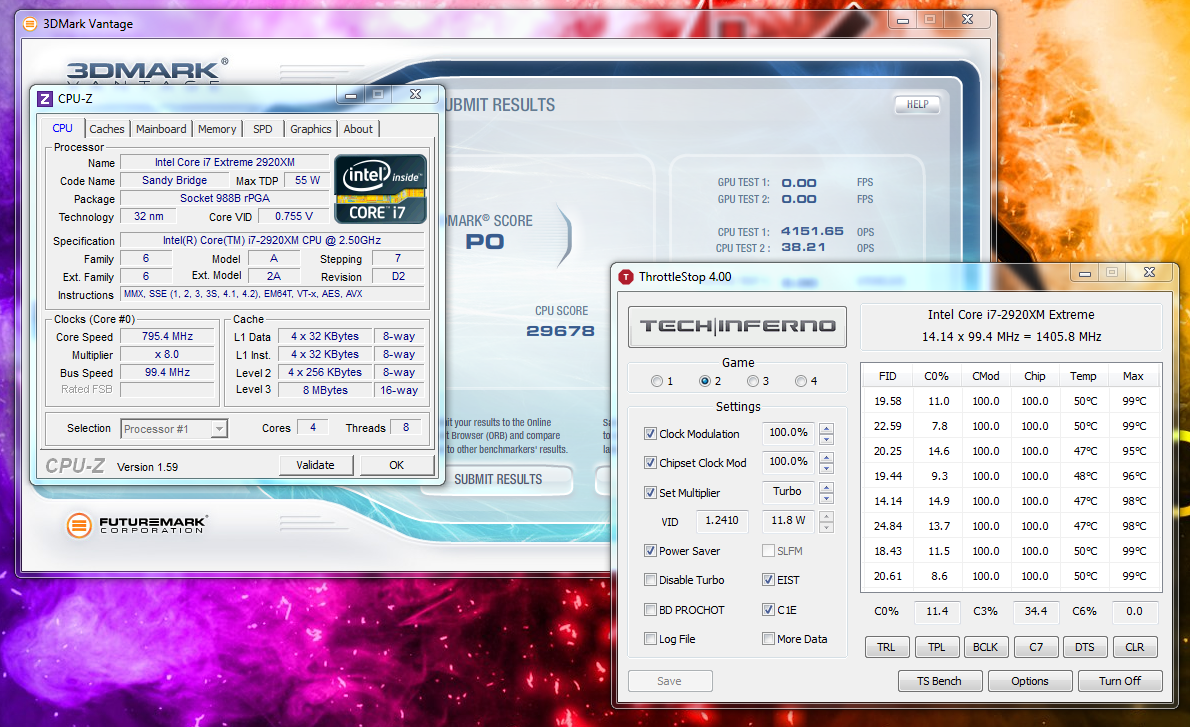Click the FID column header in ThrottleStop
Image resolution: width=1190 pixels, height=727 pixels.
[x=887, y=376]
